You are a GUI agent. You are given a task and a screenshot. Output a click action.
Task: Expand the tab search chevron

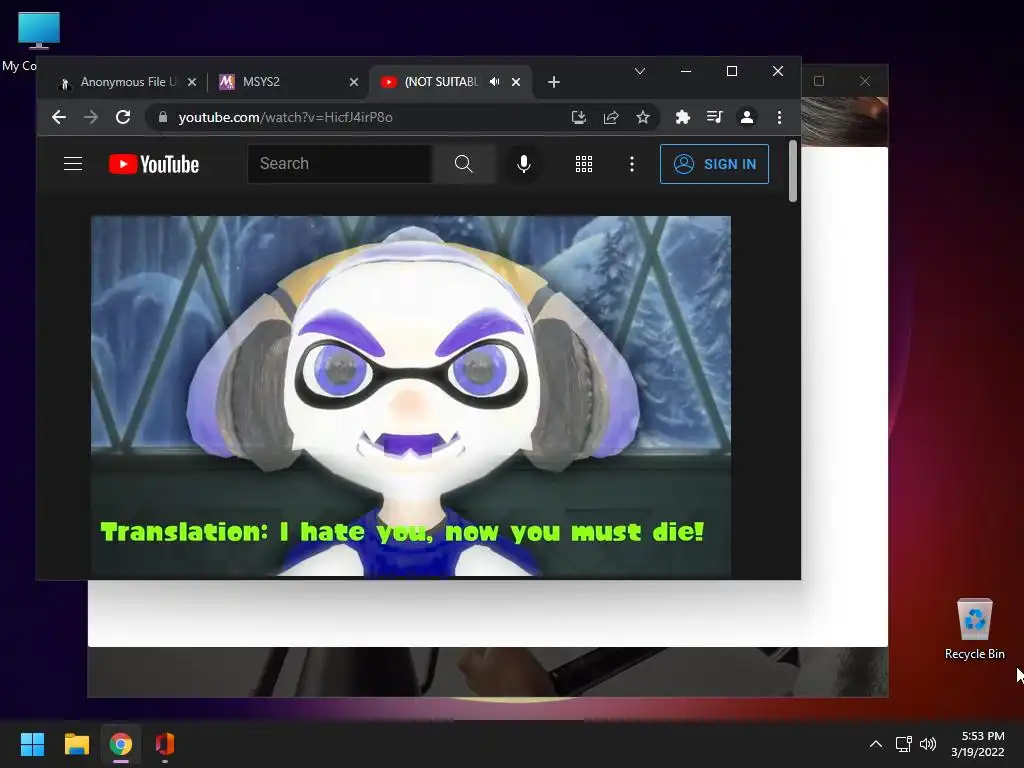(640, 71)
